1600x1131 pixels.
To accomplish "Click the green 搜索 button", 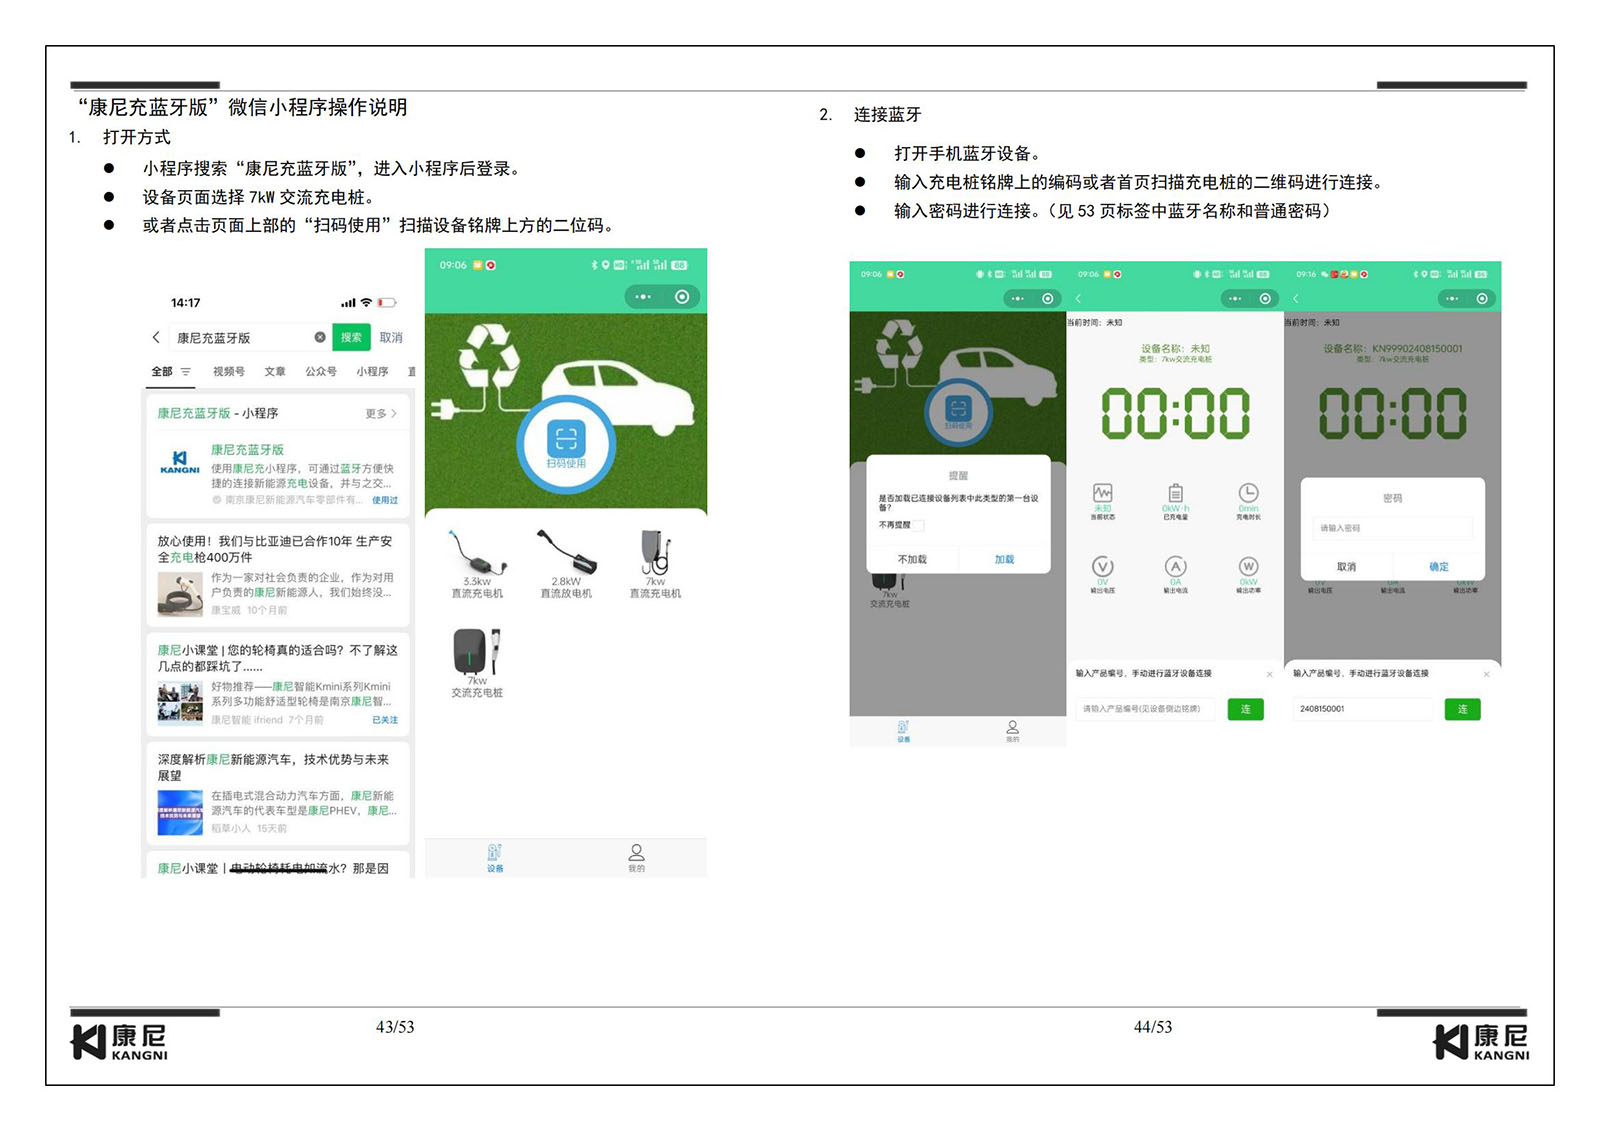I will pyautogui.click(x=351, y=338).
